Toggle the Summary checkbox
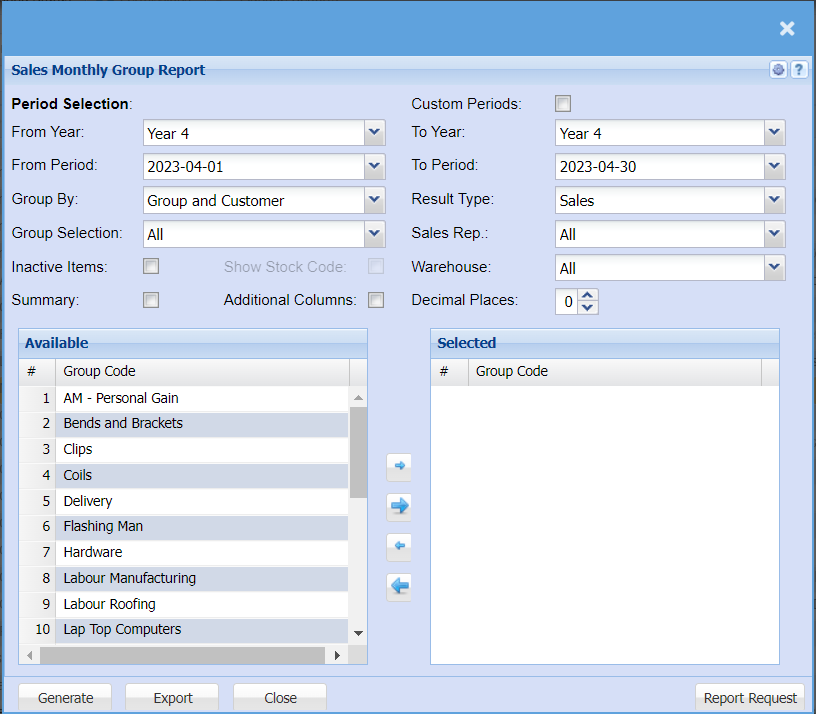The height and width of the screenshot is (714, 816). point(151,300)
